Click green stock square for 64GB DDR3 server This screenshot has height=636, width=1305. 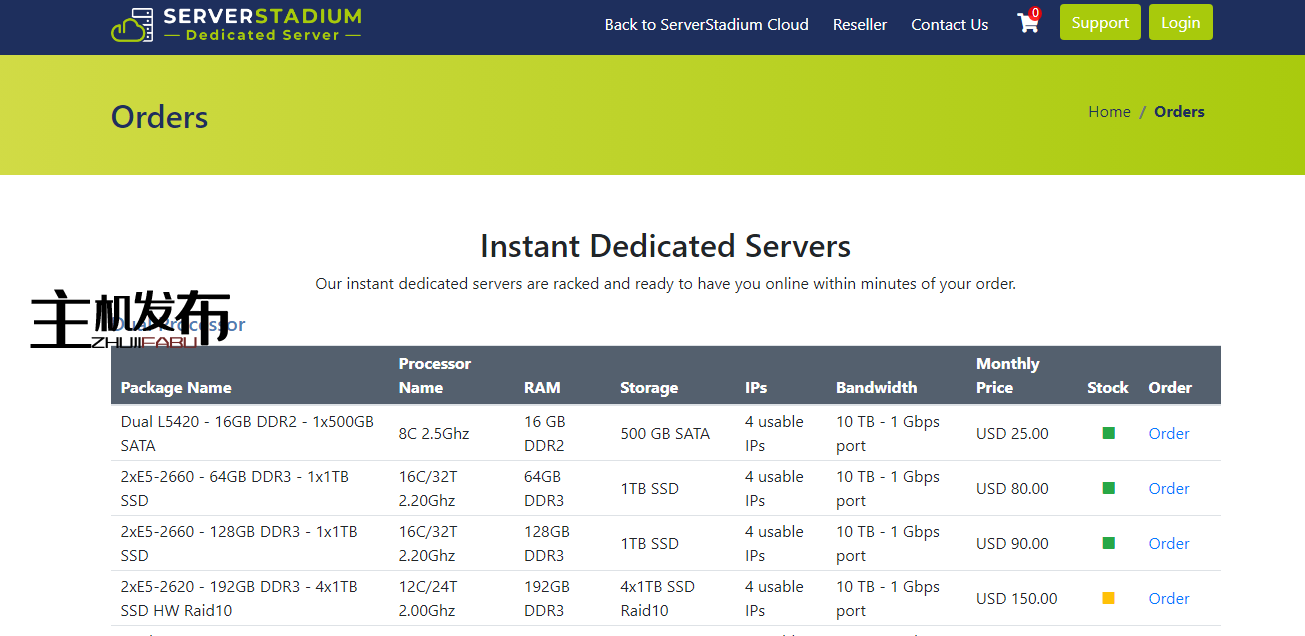point(1108,488)
